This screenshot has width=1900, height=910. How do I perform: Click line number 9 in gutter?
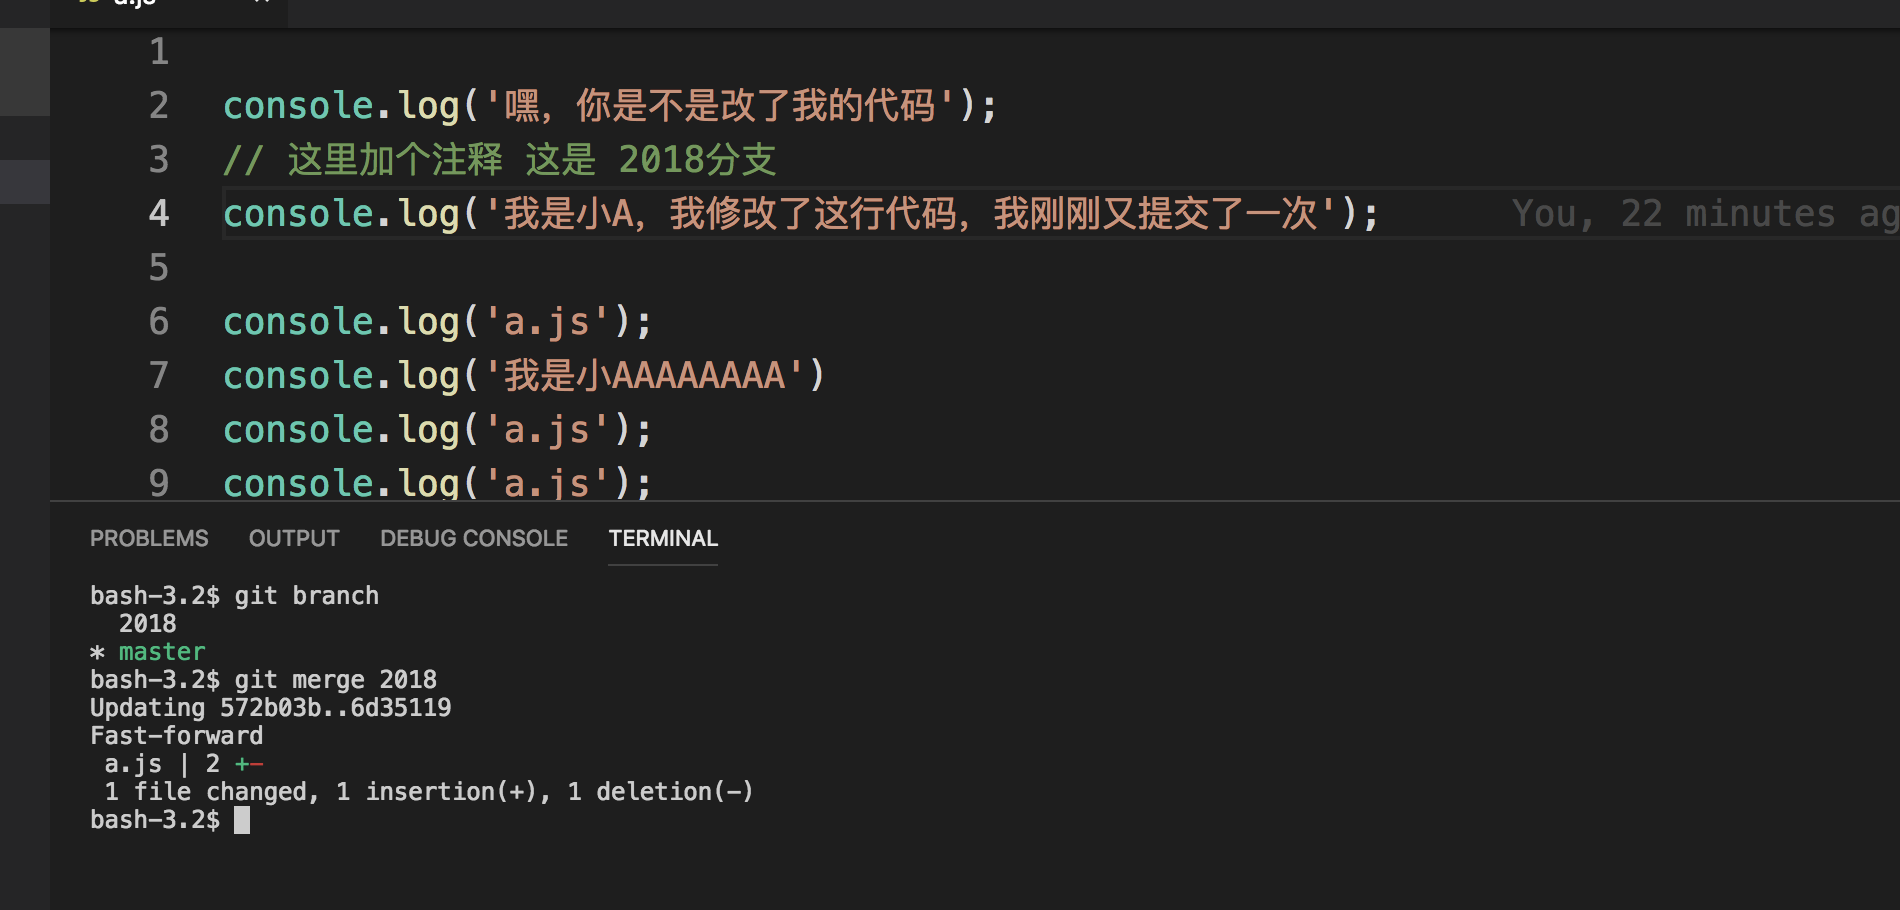(159, 483)
